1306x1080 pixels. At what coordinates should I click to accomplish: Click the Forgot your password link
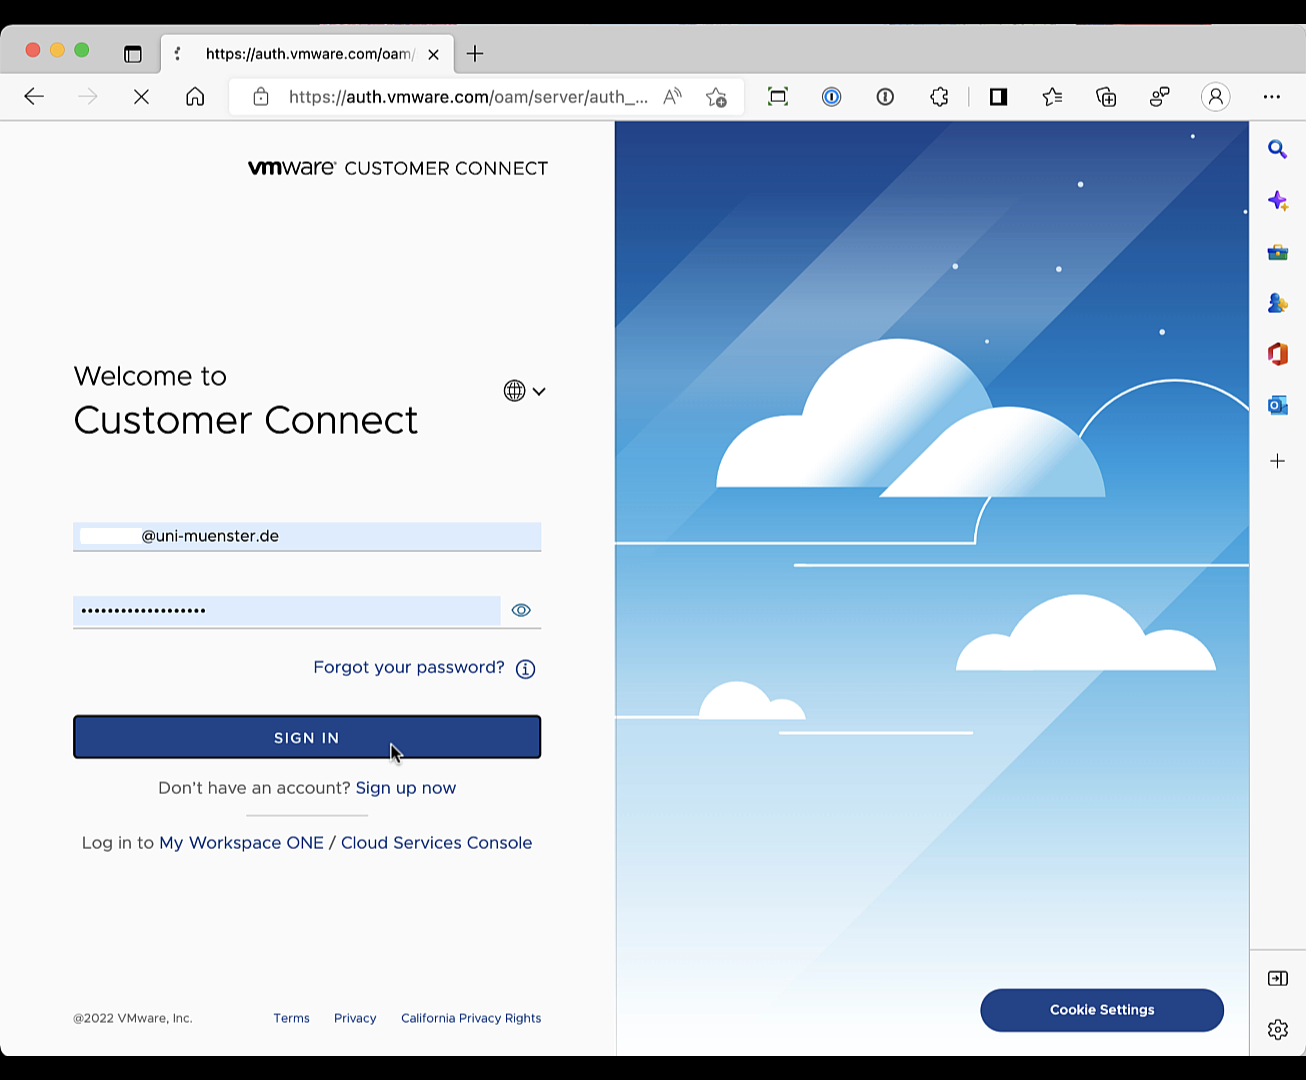click(x=408, y=667)
